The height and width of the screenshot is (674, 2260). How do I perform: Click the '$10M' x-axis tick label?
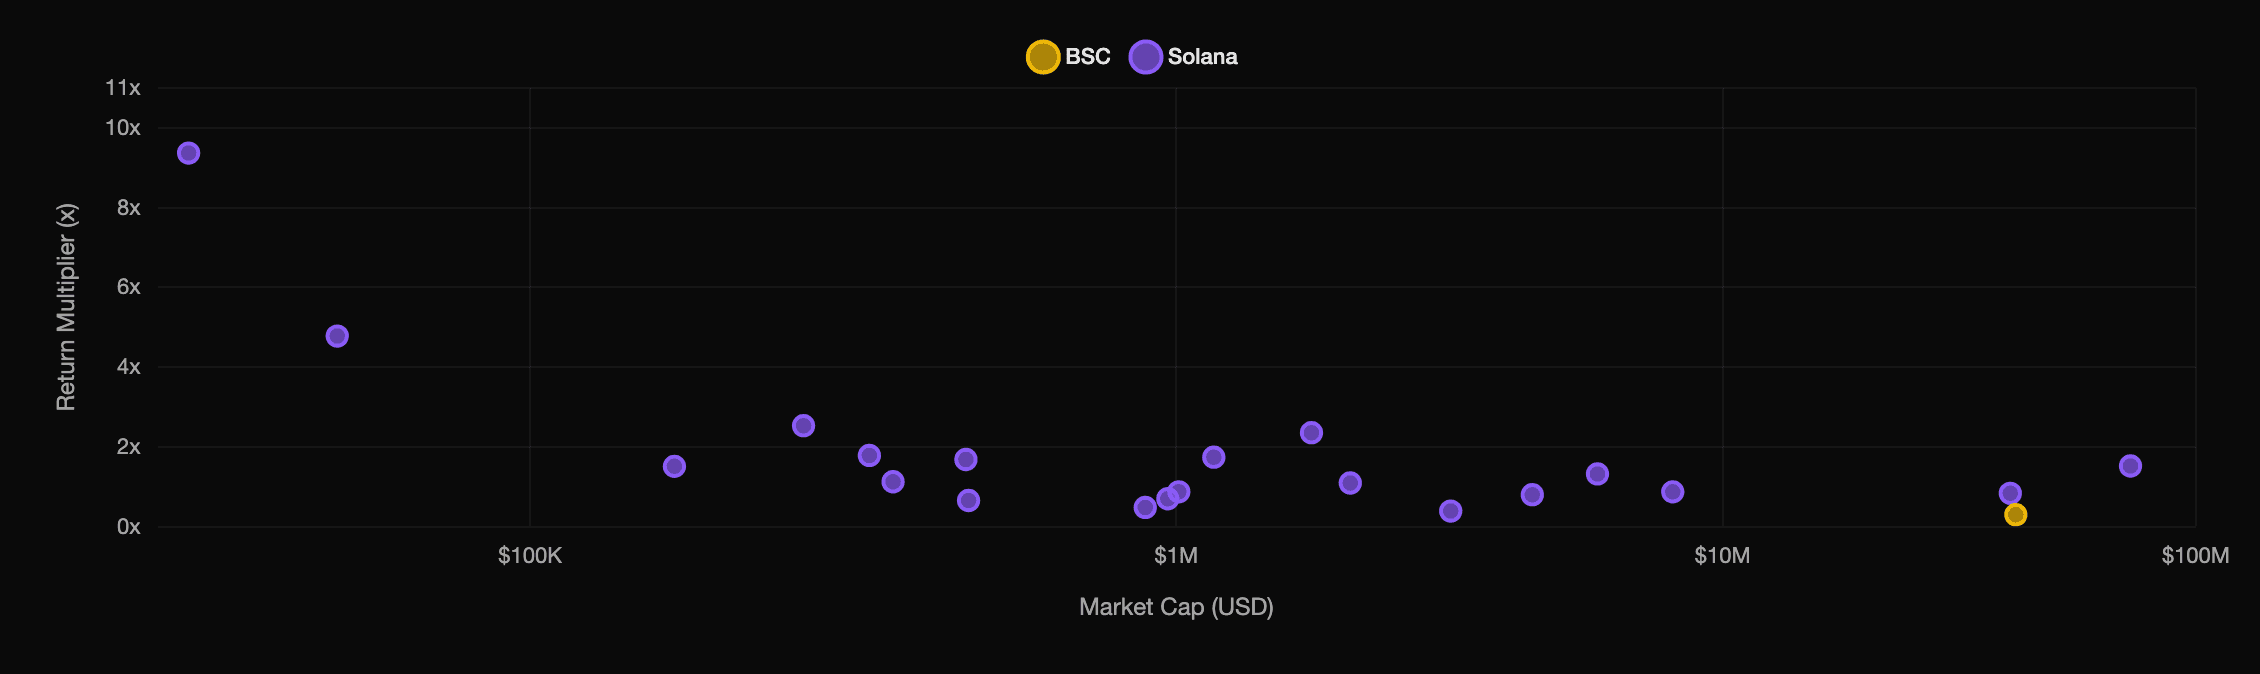coord(1722,556)
